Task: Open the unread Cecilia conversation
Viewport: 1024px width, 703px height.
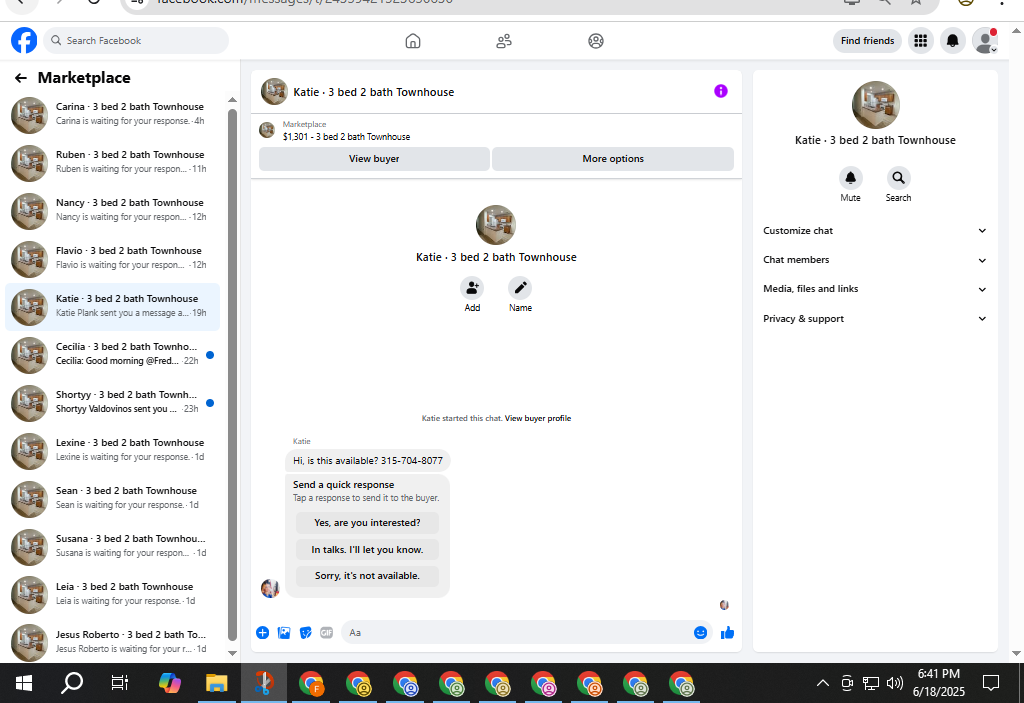Action: click(112, 355)
